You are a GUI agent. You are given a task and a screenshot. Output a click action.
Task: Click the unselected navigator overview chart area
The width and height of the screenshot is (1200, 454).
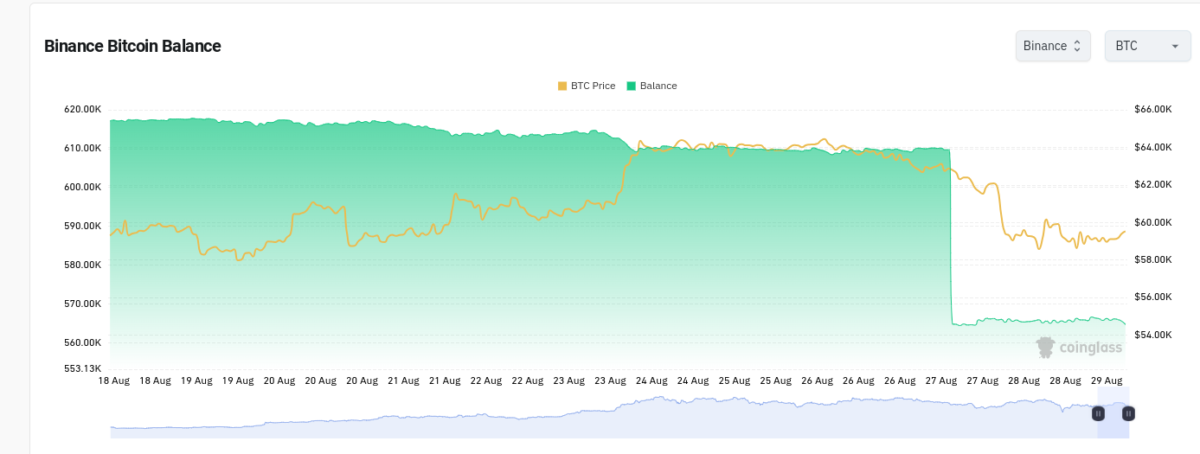[x=600, y=418]
